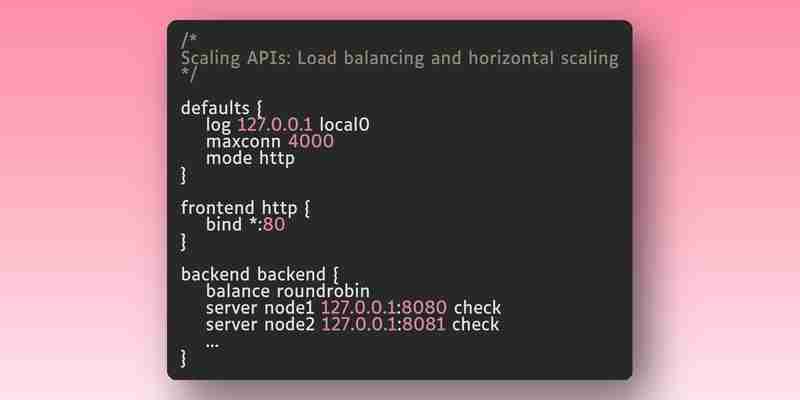Click the closing comment marker */
This screenshot has width=800, height=400.
[x=189, y=74]
